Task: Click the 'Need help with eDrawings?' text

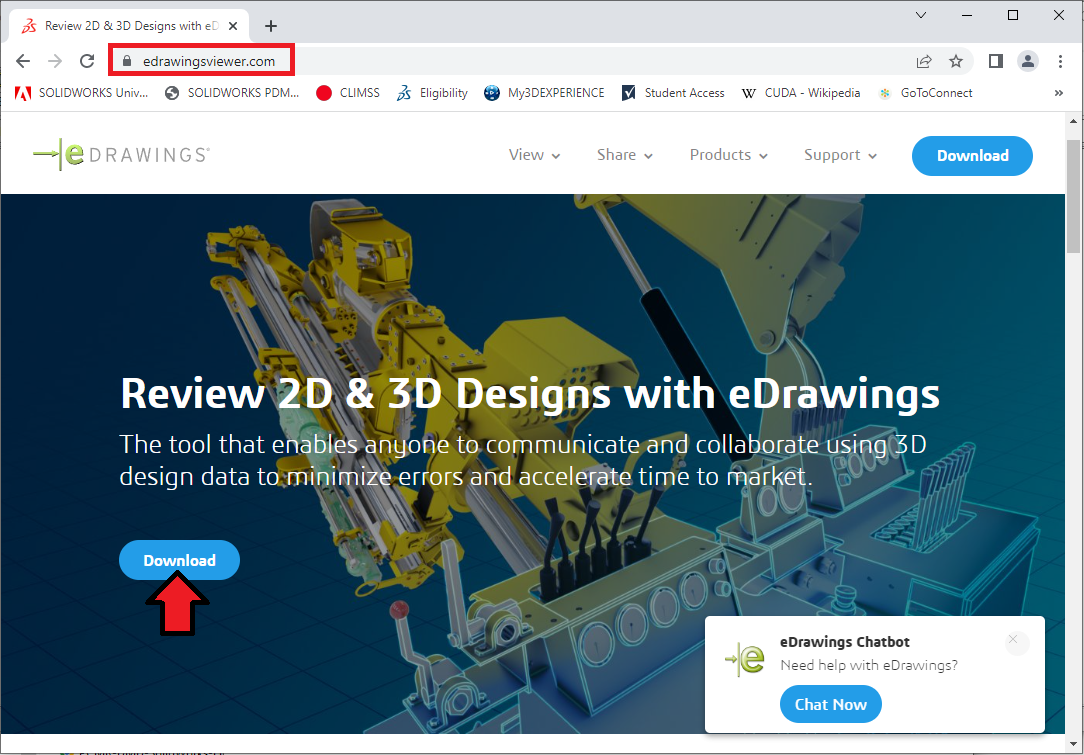Action: [868, 665]
